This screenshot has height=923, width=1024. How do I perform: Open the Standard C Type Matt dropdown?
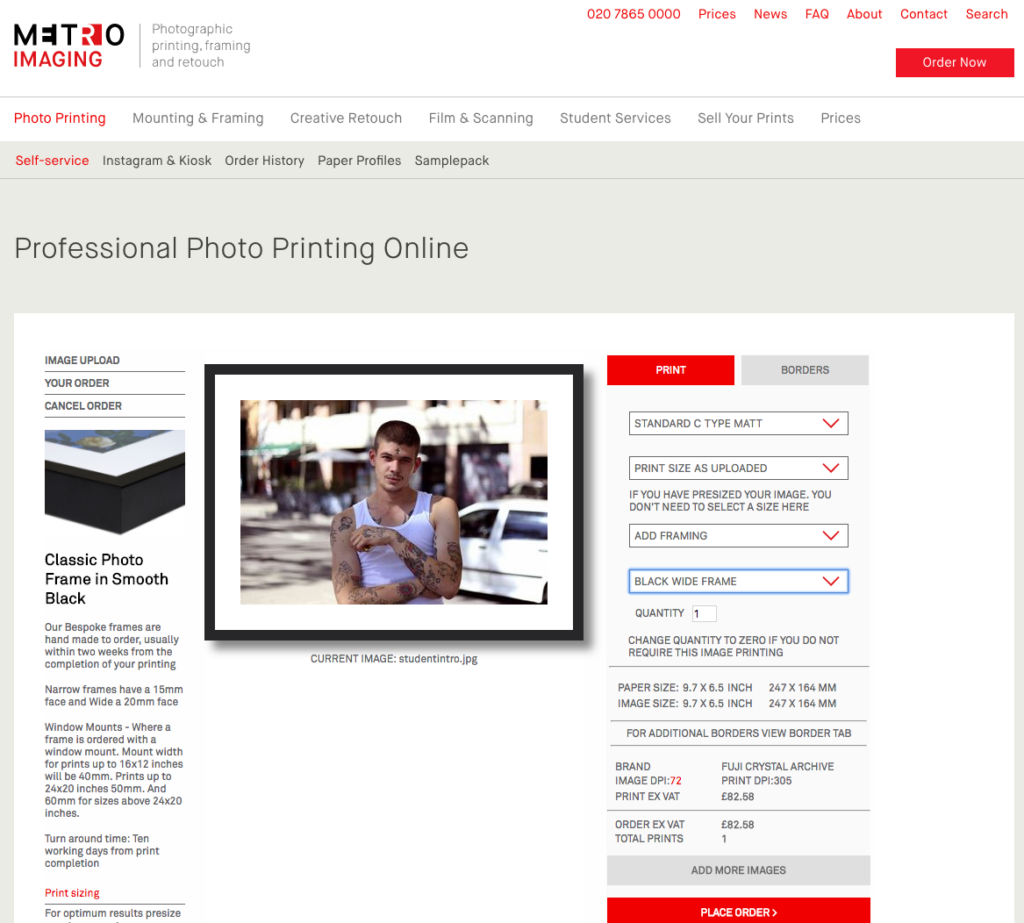point(738,423)
